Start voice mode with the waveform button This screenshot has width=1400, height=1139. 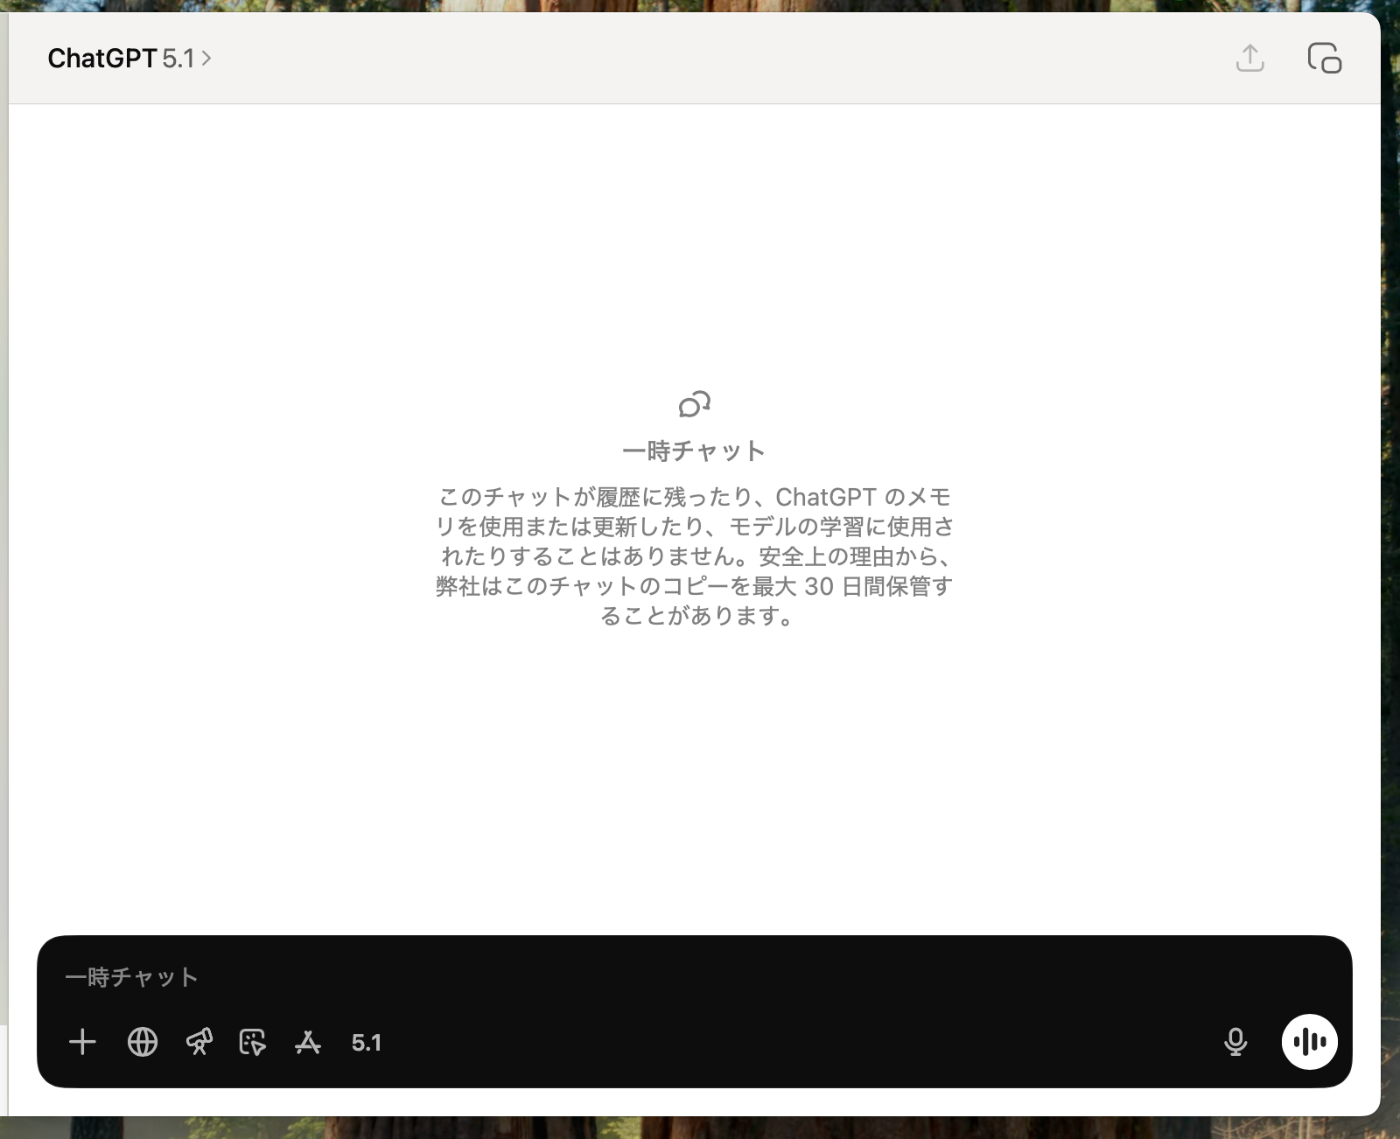(x=1309, y=1041)
